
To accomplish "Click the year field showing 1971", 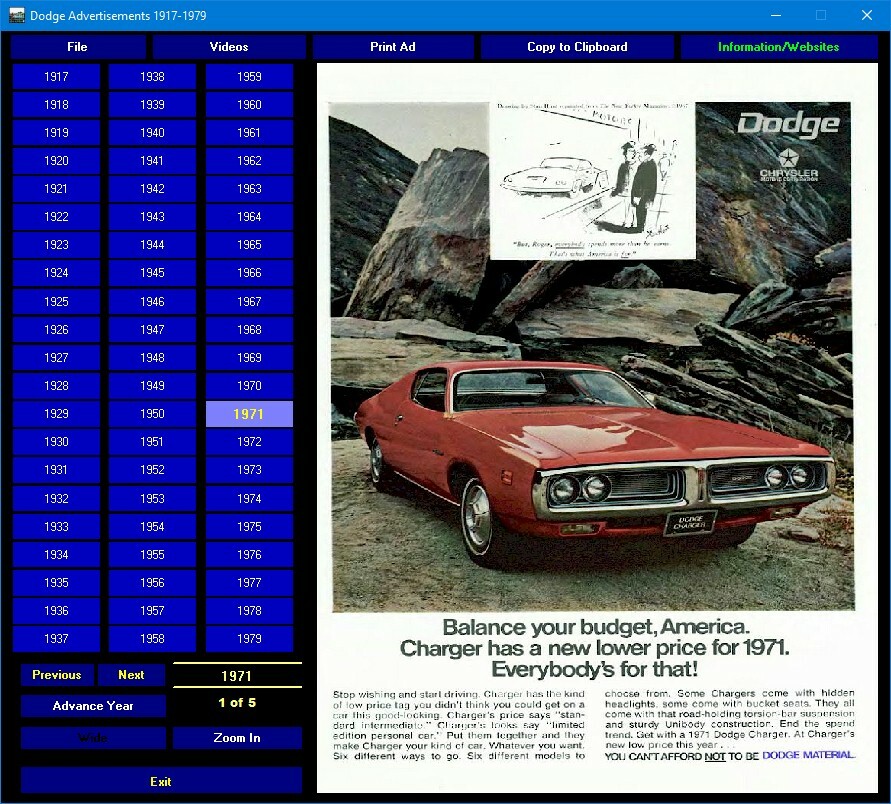I will tap(237, 675).
